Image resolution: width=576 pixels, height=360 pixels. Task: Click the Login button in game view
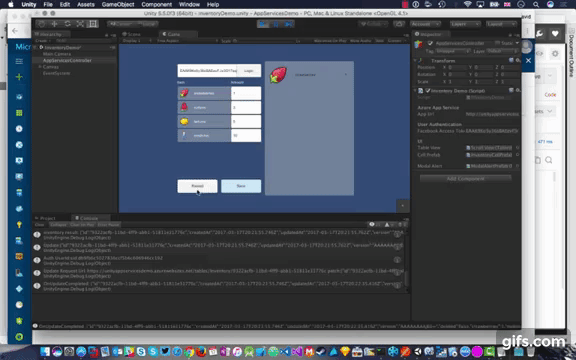pyautogui.click(x=249, y=71)
